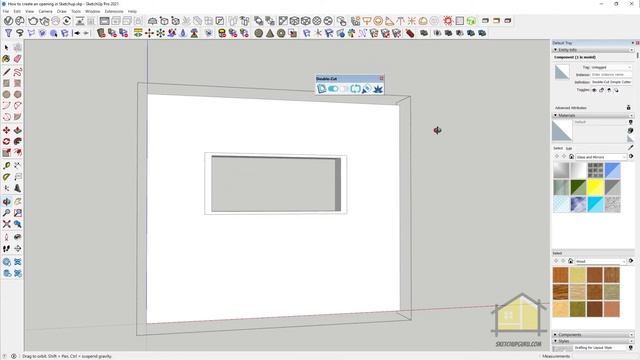Click Advanced Attributes label
Screen dimensions: 640x360
click(x=571, y=108)
